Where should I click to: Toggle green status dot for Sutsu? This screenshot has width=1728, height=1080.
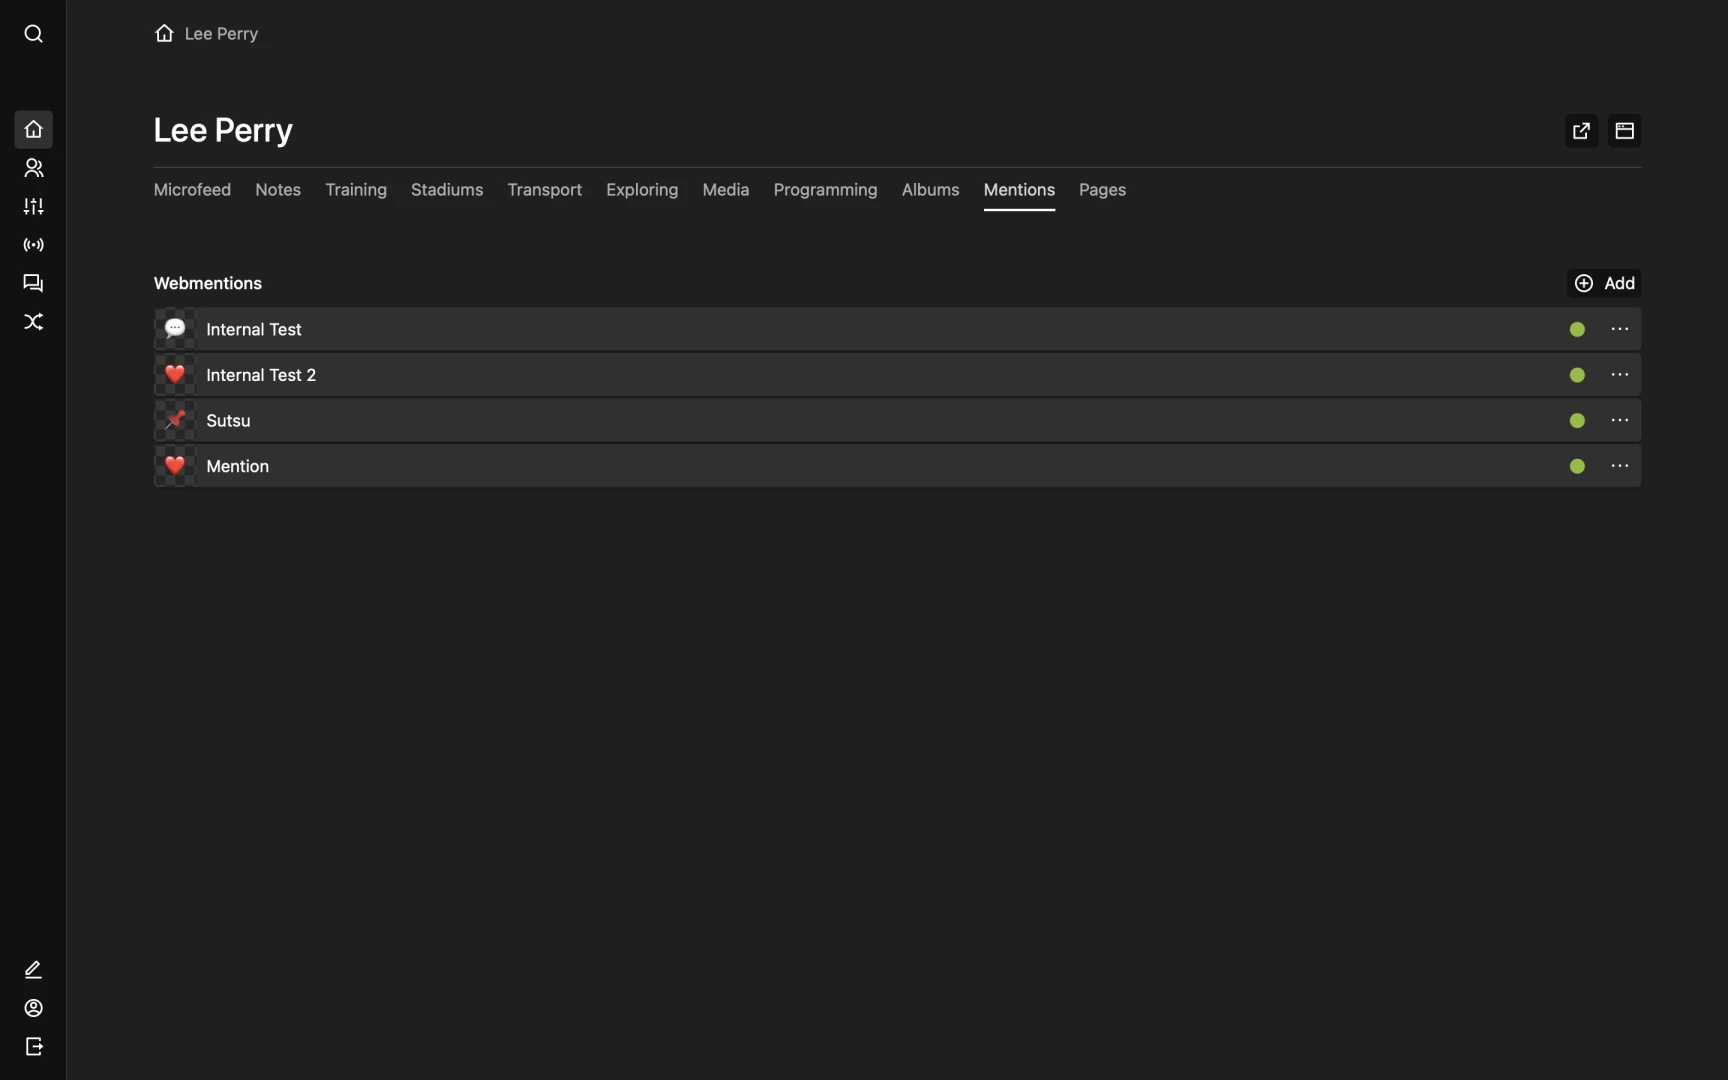coord(1577,421)
